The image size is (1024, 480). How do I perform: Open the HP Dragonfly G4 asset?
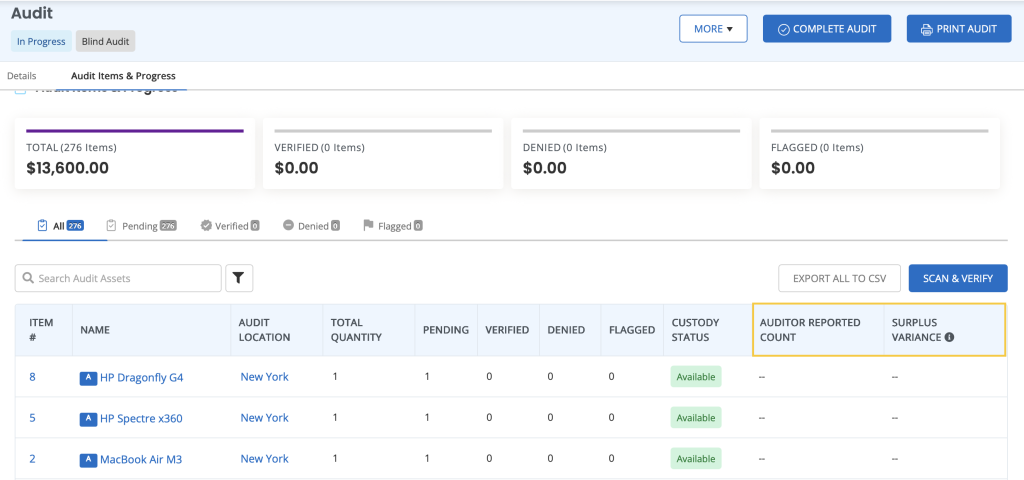pos(141,377)
